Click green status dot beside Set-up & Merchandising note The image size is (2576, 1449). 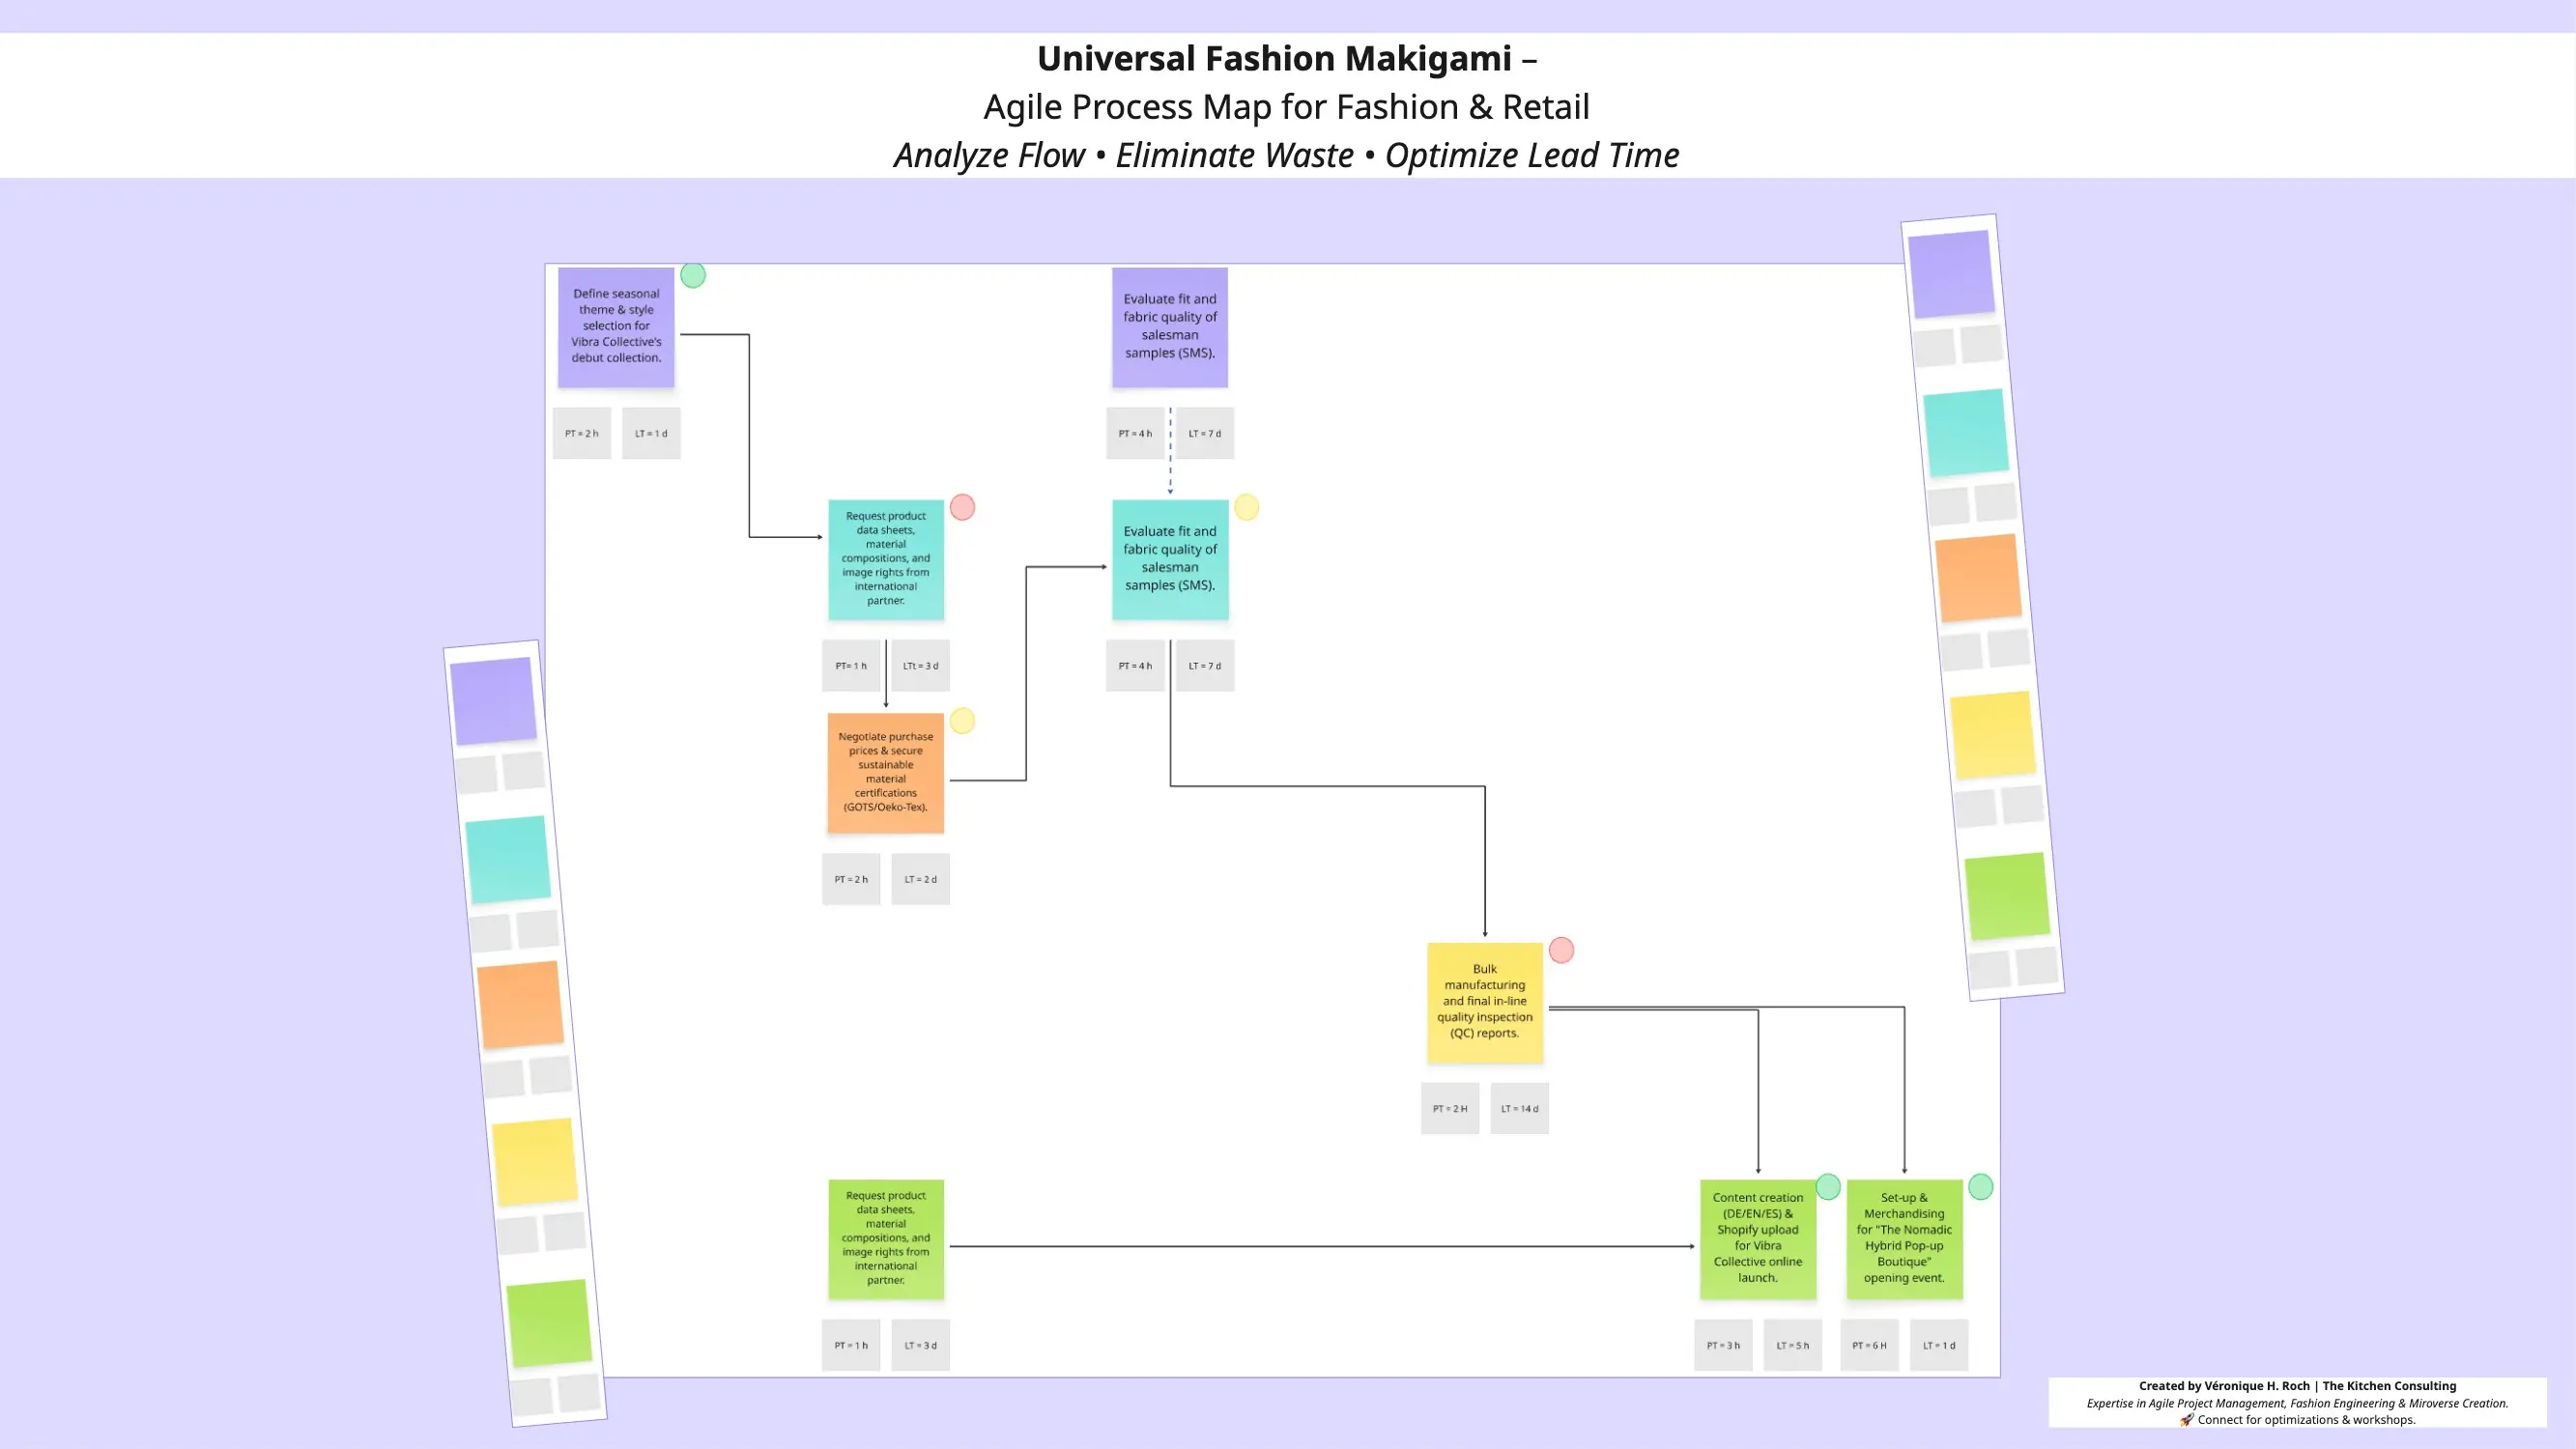(x=1980, y=1187)
